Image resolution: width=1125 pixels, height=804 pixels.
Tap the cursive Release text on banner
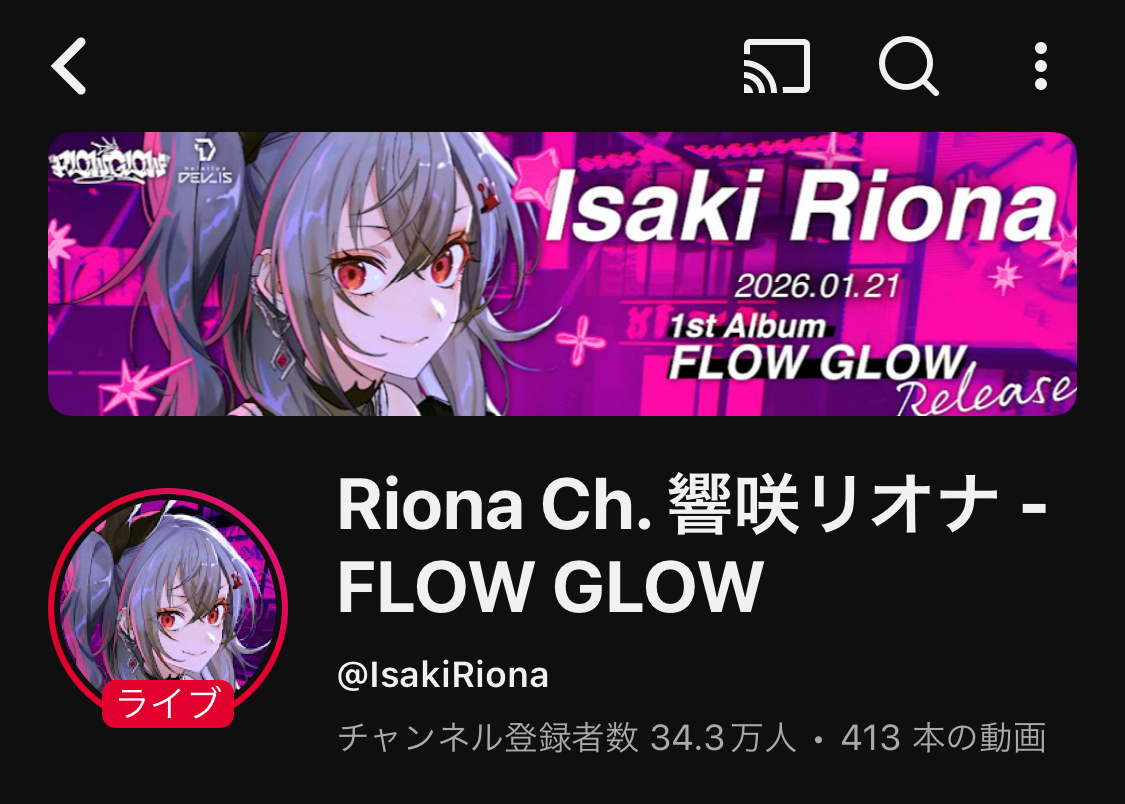click(987, 391)
